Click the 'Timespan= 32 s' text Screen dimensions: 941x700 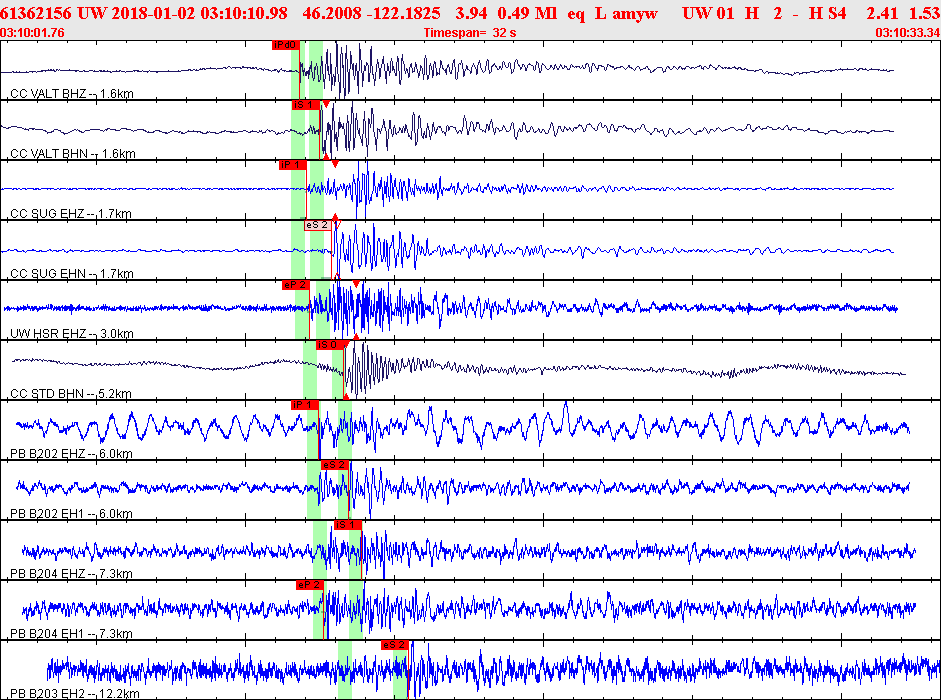coord(470,32)
